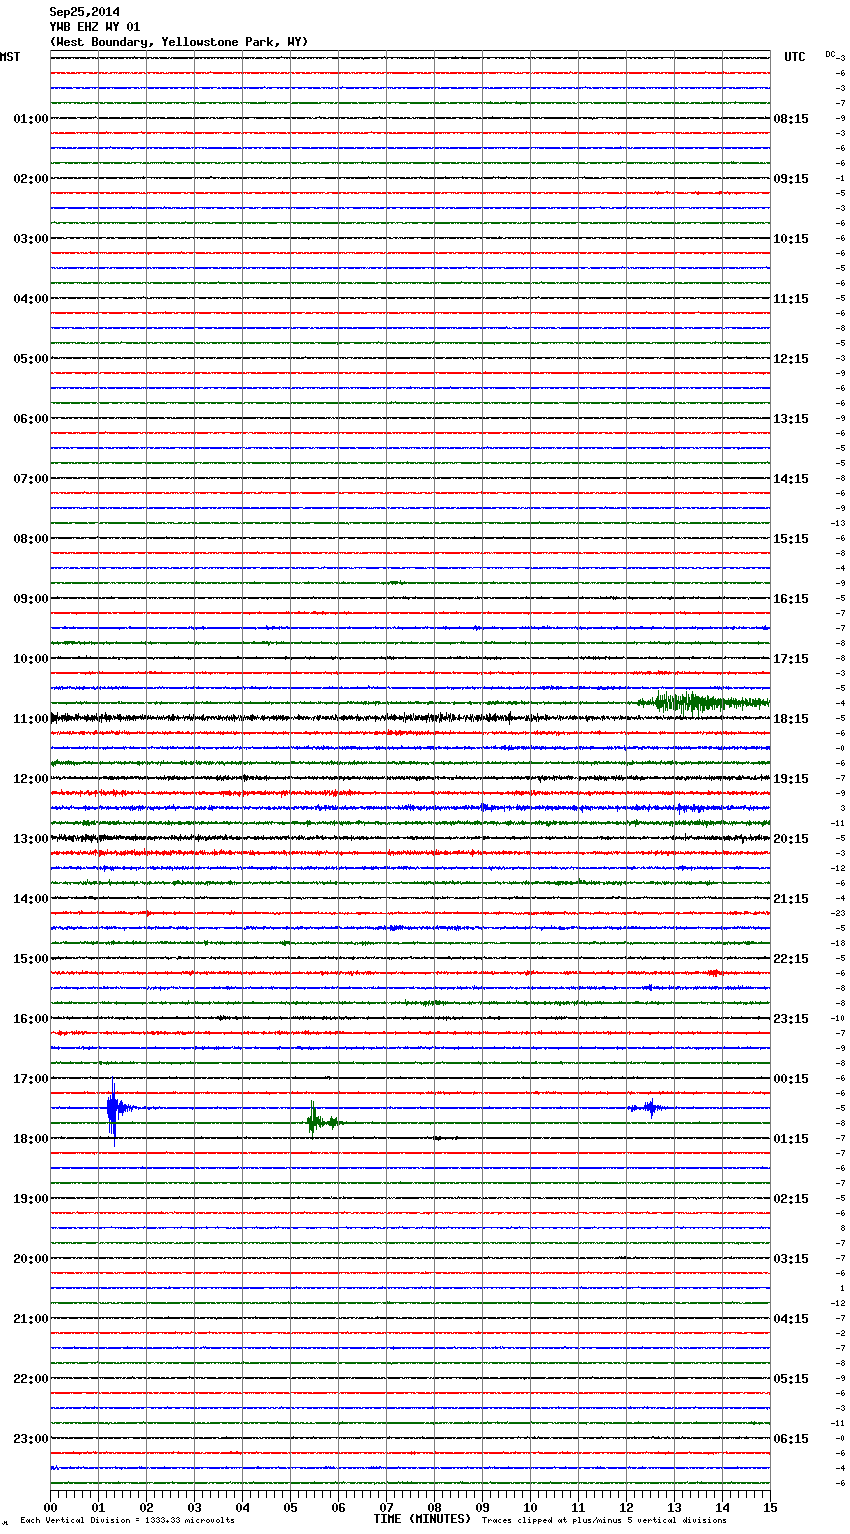Click the 05:15 UTC time label
850x1534 pixels.
pyautogui.click(x=791, y=1379)
